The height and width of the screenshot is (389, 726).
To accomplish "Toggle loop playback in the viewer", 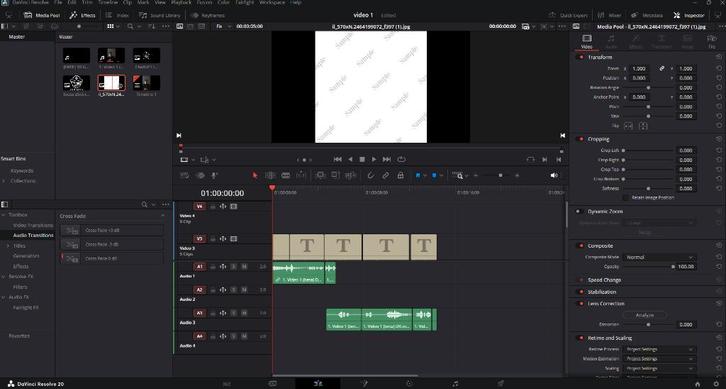I will click(401, 159).
